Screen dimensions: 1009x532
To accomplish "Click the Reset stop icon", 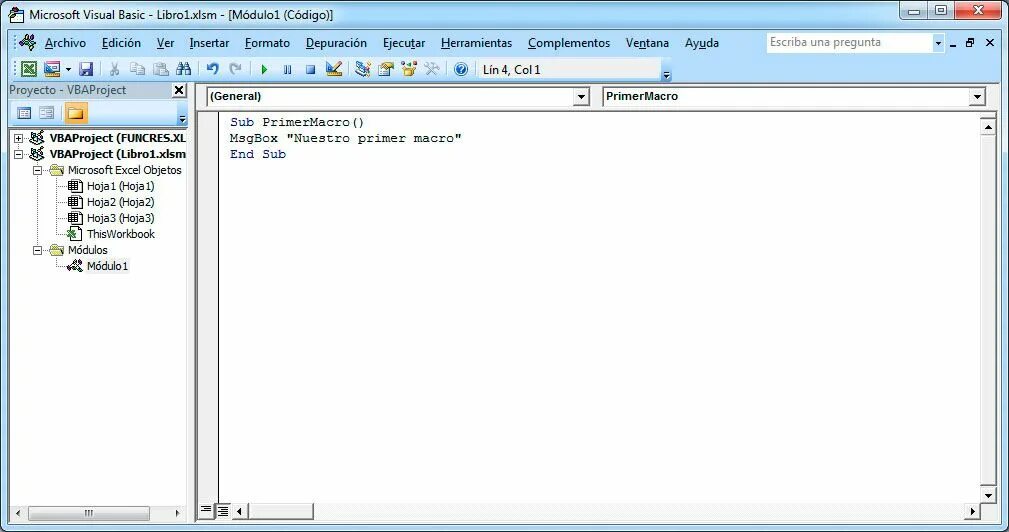I will [x=310, y=69].
